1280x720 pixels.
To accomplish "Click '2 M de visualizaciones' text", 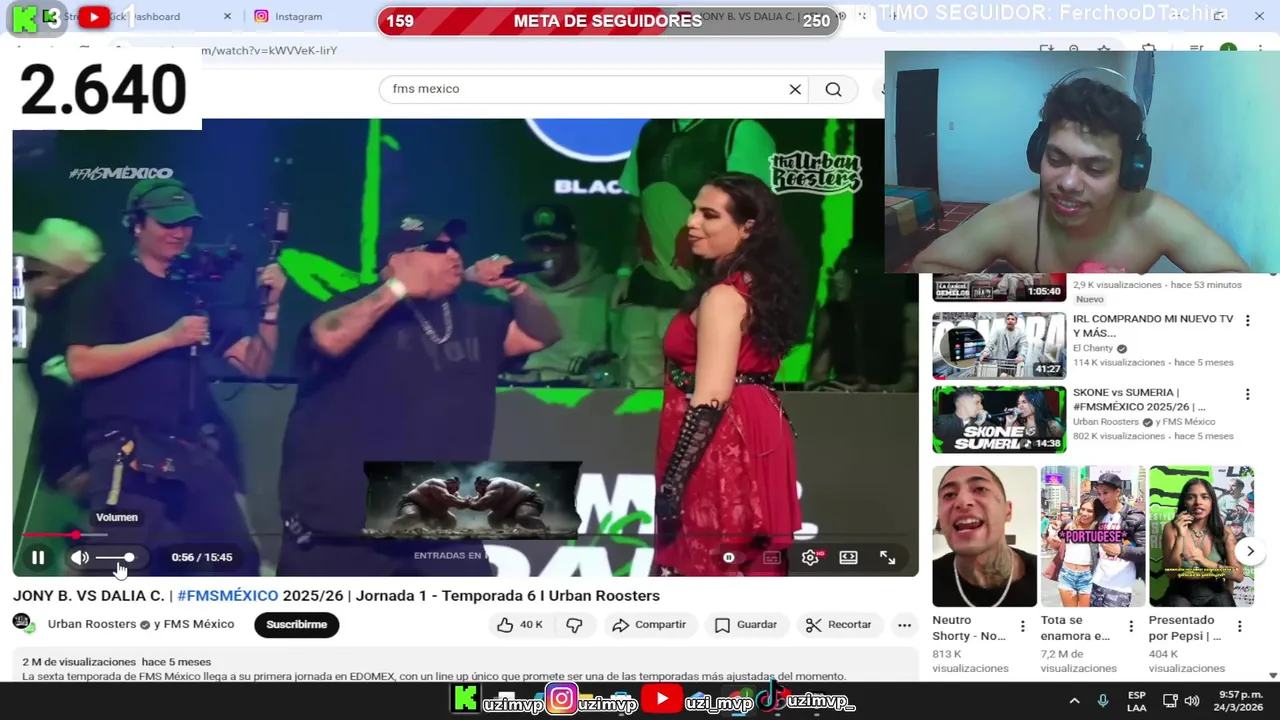I will 79,662.
